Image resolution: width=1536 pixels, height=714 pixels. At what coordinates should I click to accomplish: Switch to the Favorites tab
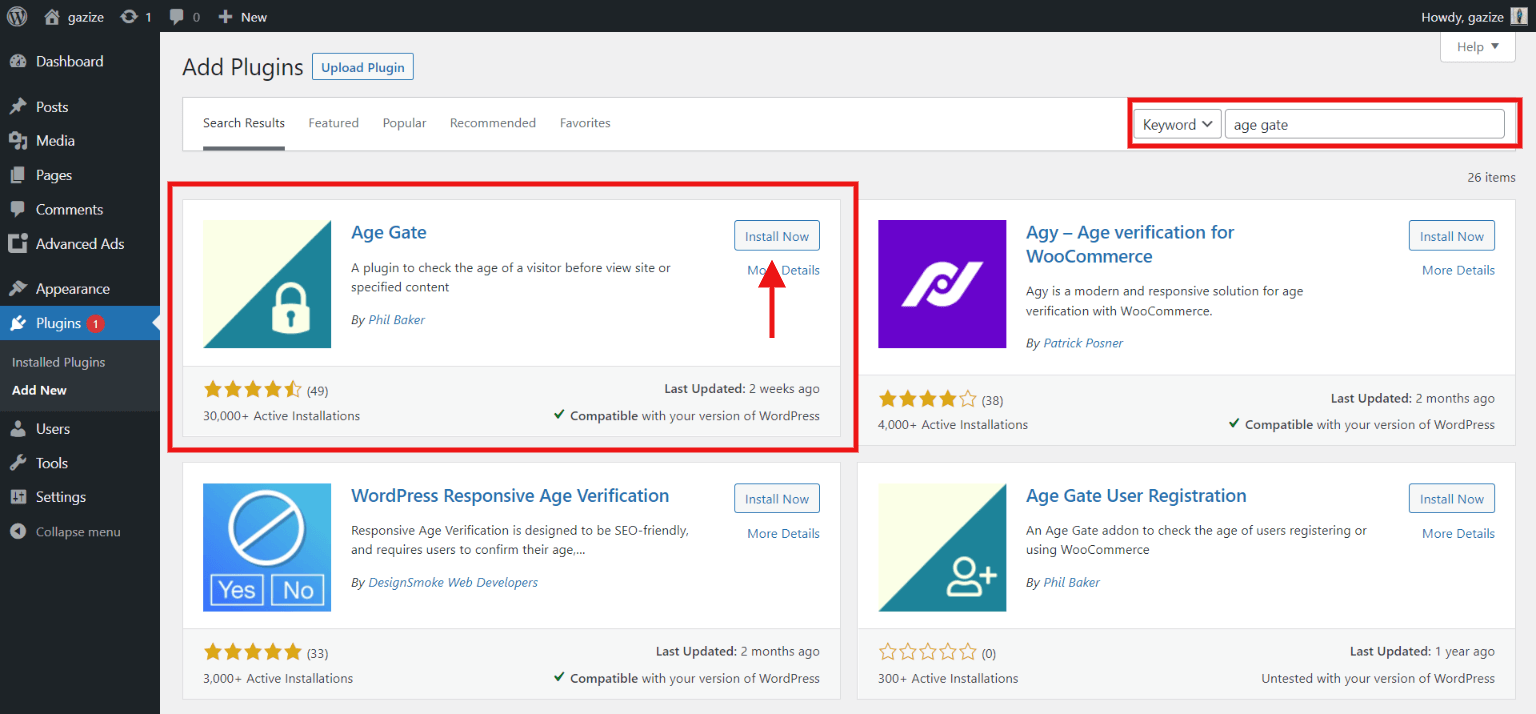click(585, 123)
